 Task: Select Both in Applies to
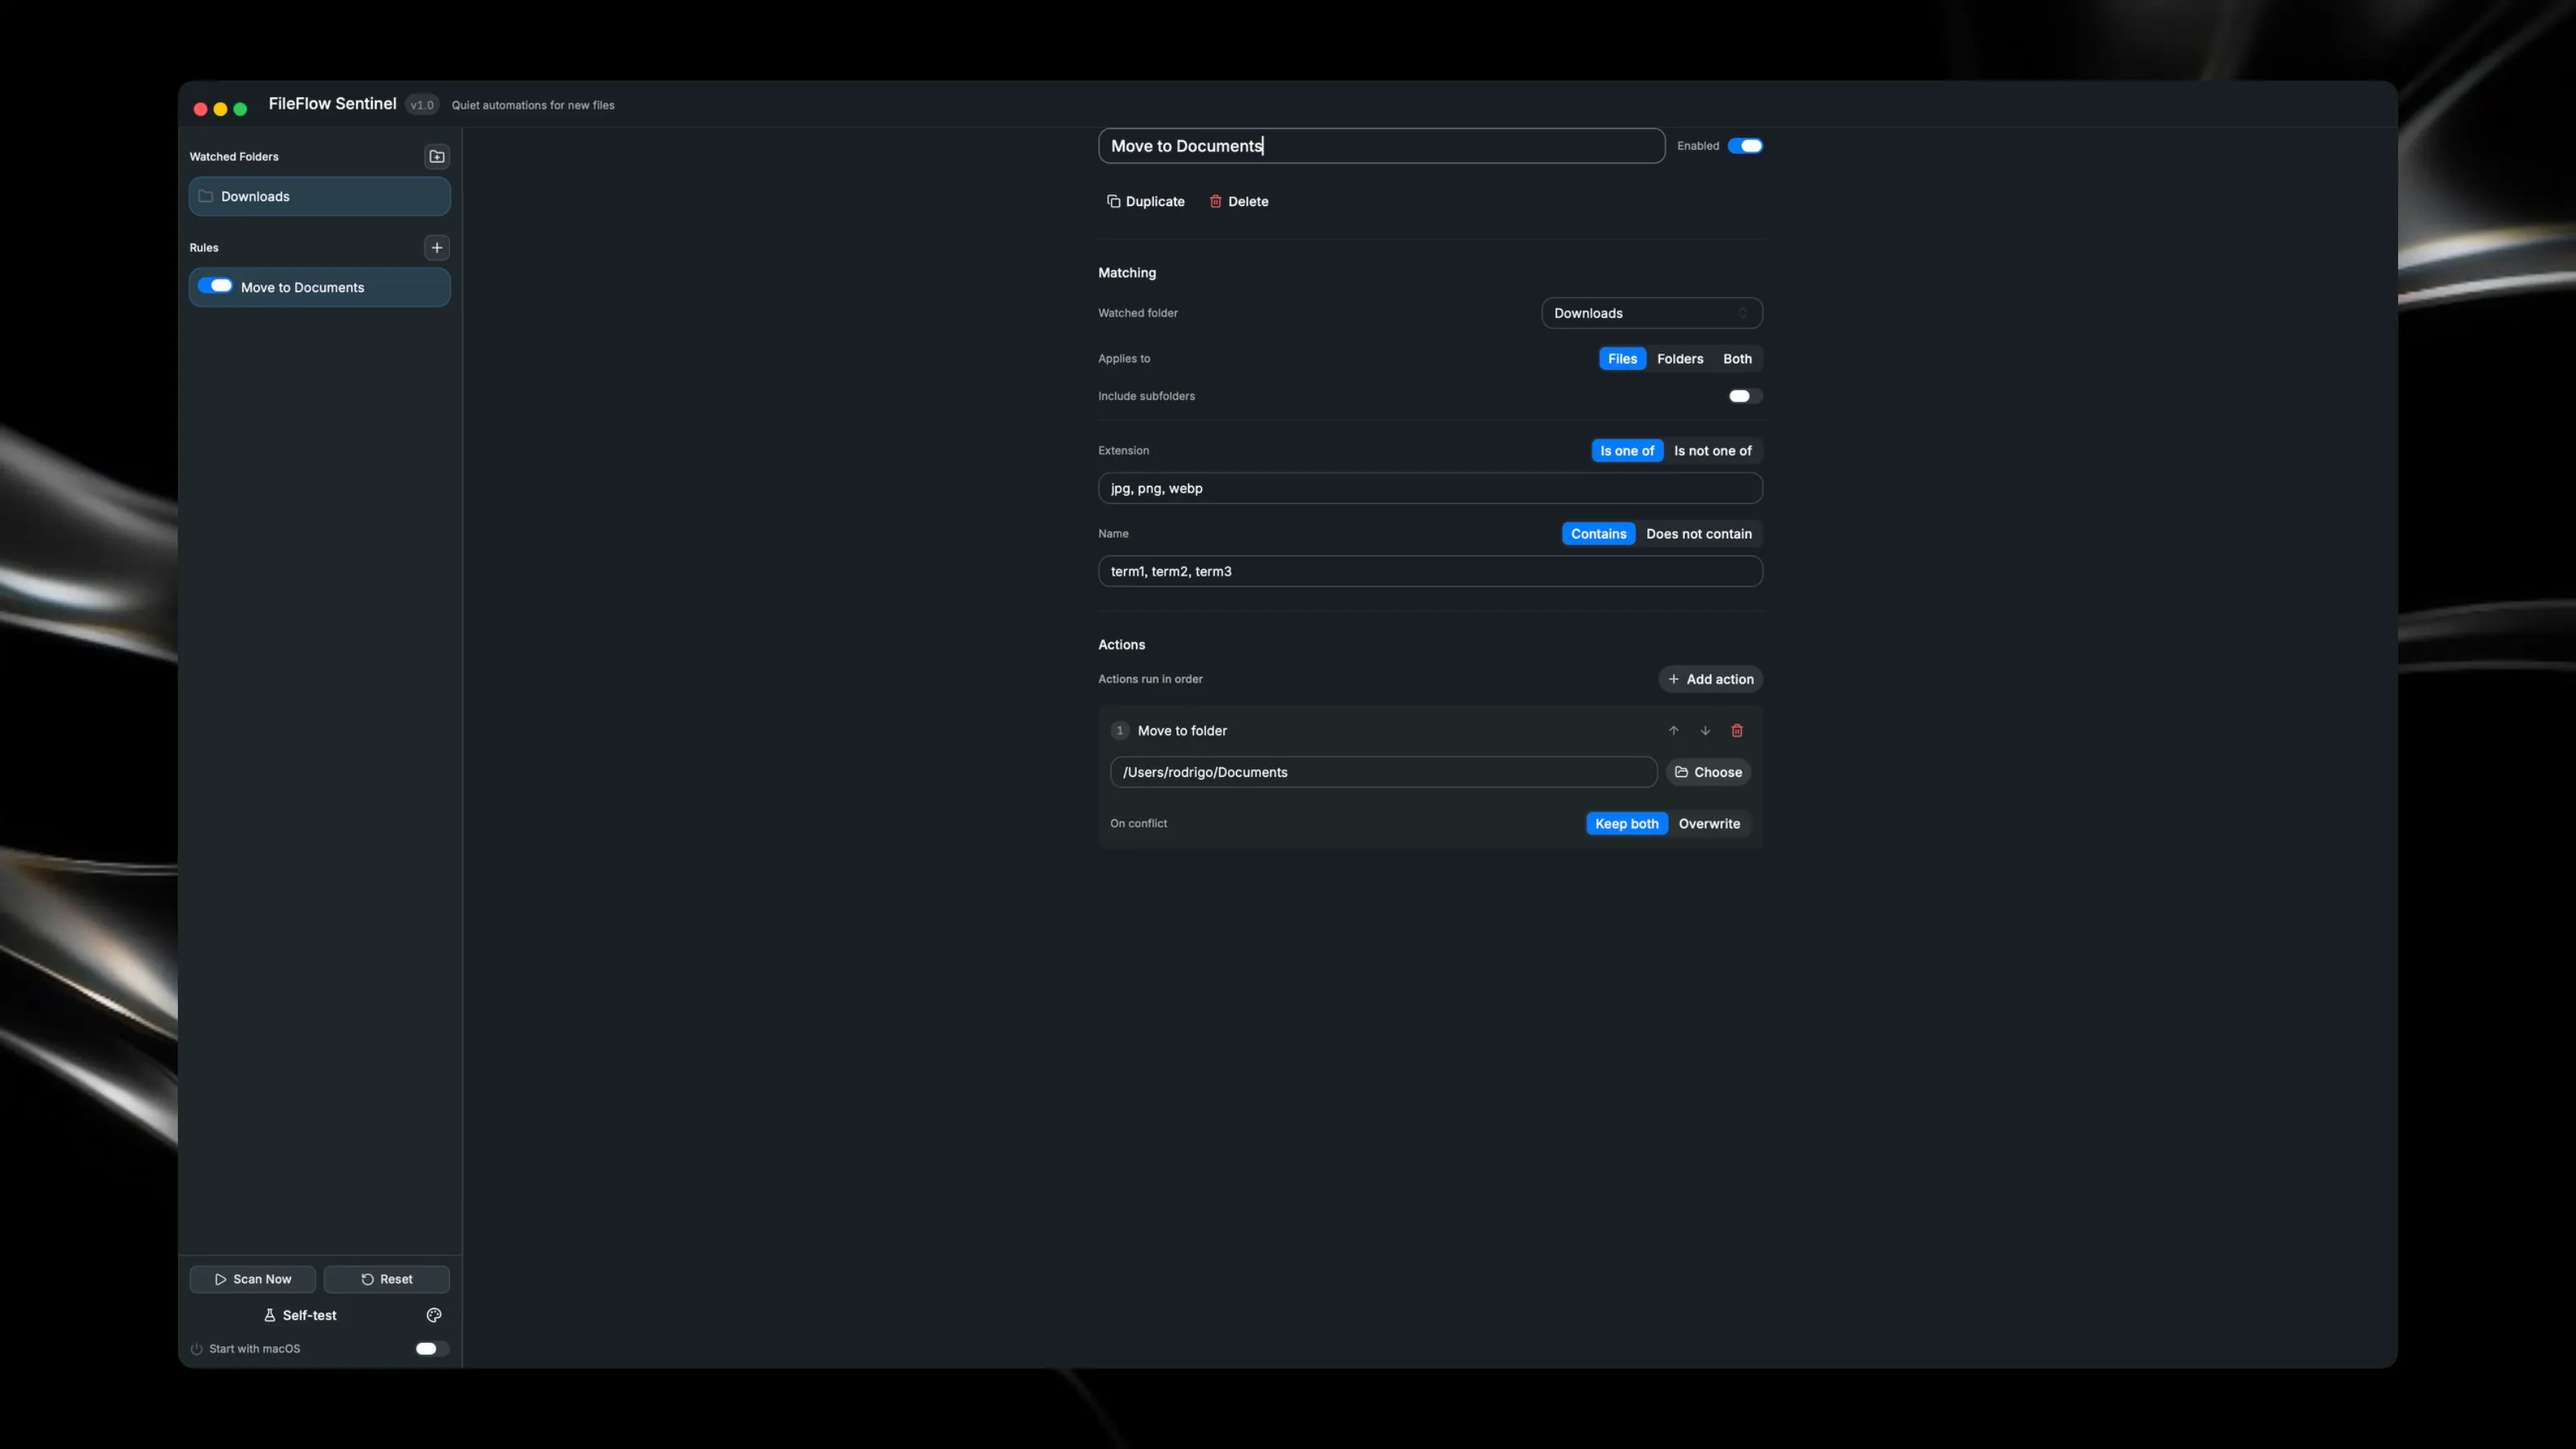click(x=1737, y=359)
